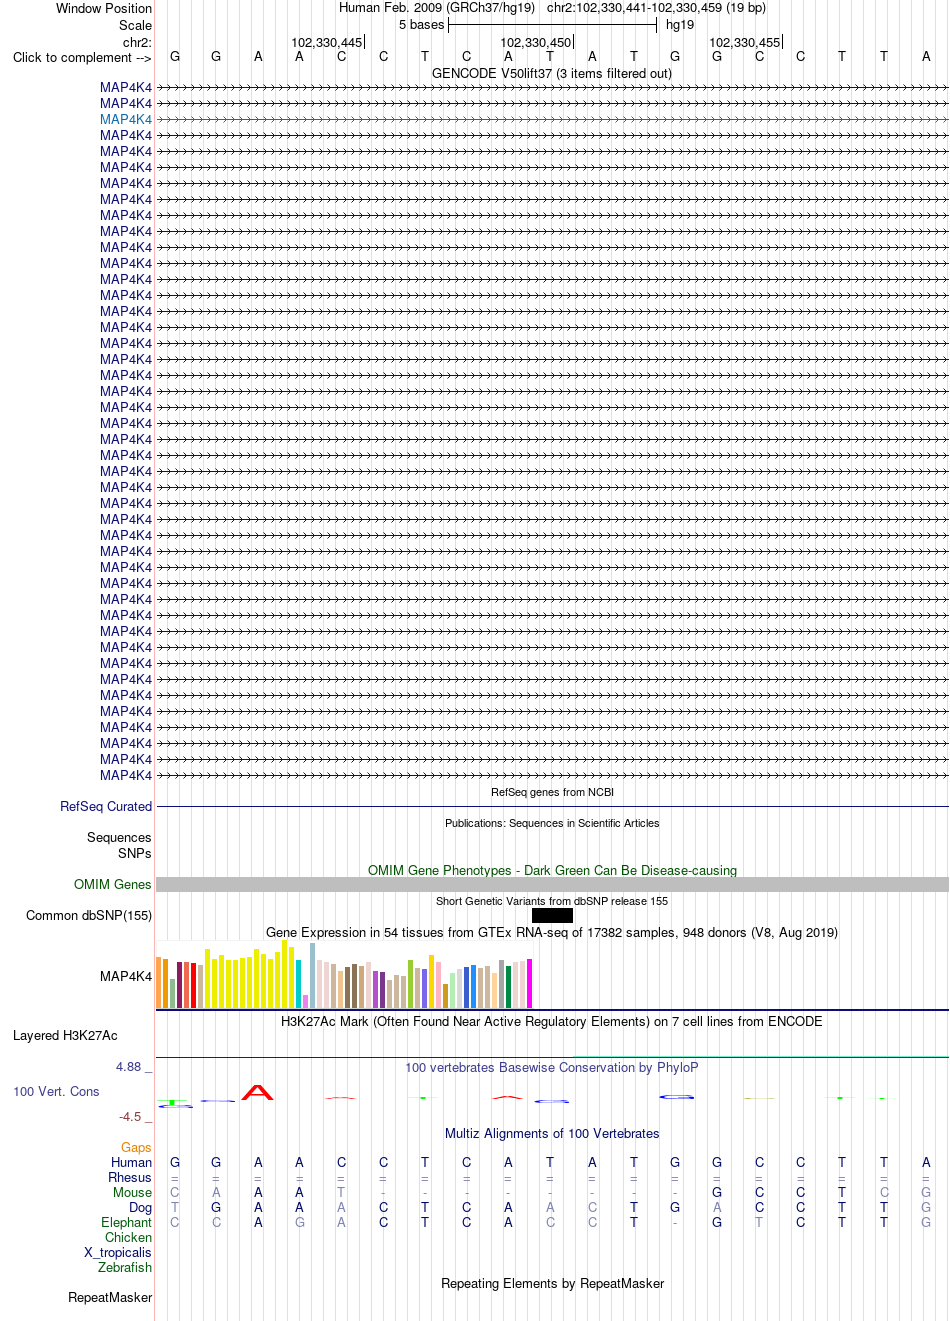Click the 'OMIM Genes' track label
The height and width of the screenshot is (1321, 950).
coord(113,884)
